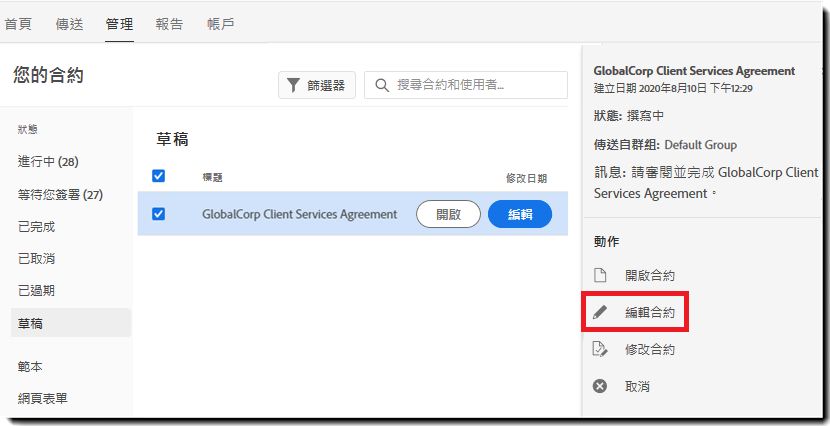Select the GlobalCorp Client Services Agreement row title
Image resolution: width=830 pixels, height=426 pixels.
(x=300, y=214)
